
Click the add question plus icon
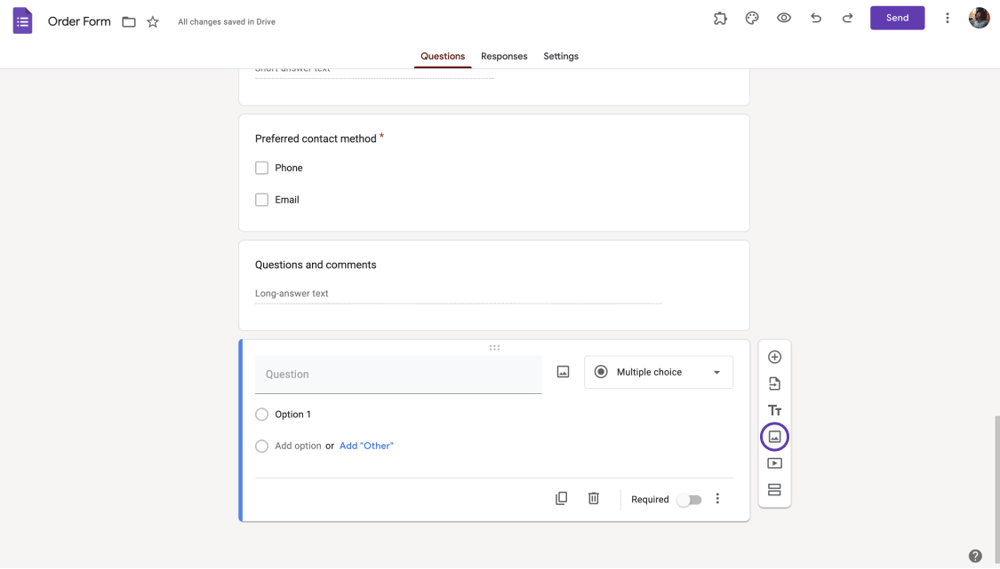(x=774, y=357)
